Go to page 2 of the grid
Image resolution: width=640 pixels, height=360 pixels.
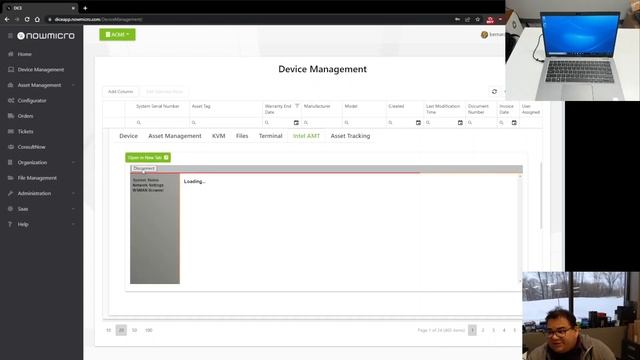pyautogui.click(x=483, y=330)
